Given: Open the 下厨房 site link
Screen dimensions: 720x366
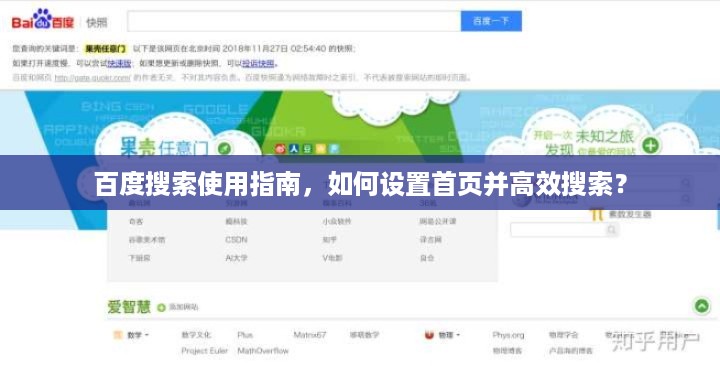Looking at the screenshot, I should tap(139, 258).
